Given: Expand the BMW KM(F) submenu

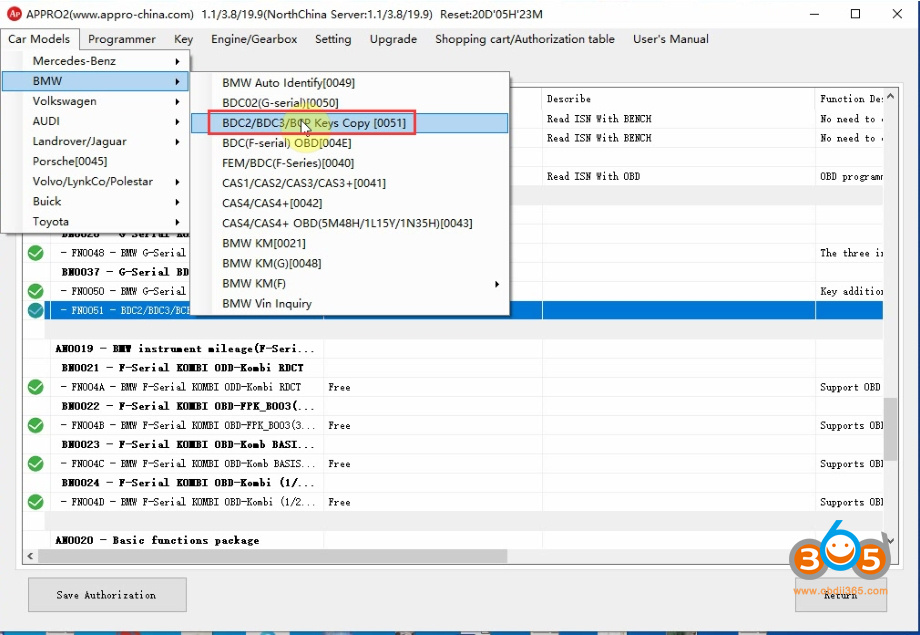Looking at the screenshot, I should [360, 284].
